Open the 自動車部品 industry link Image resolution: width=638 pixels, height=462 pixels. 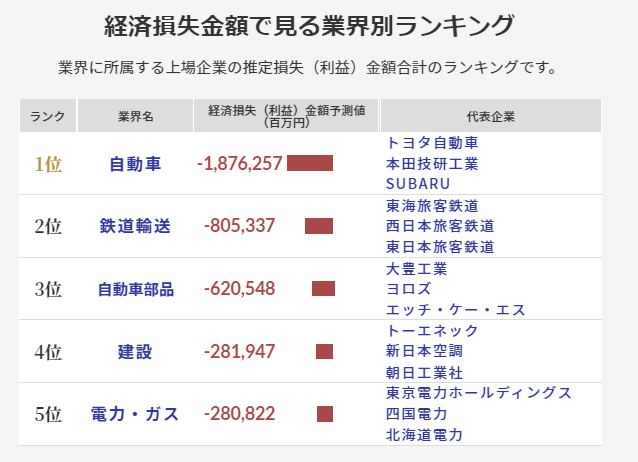136,289
